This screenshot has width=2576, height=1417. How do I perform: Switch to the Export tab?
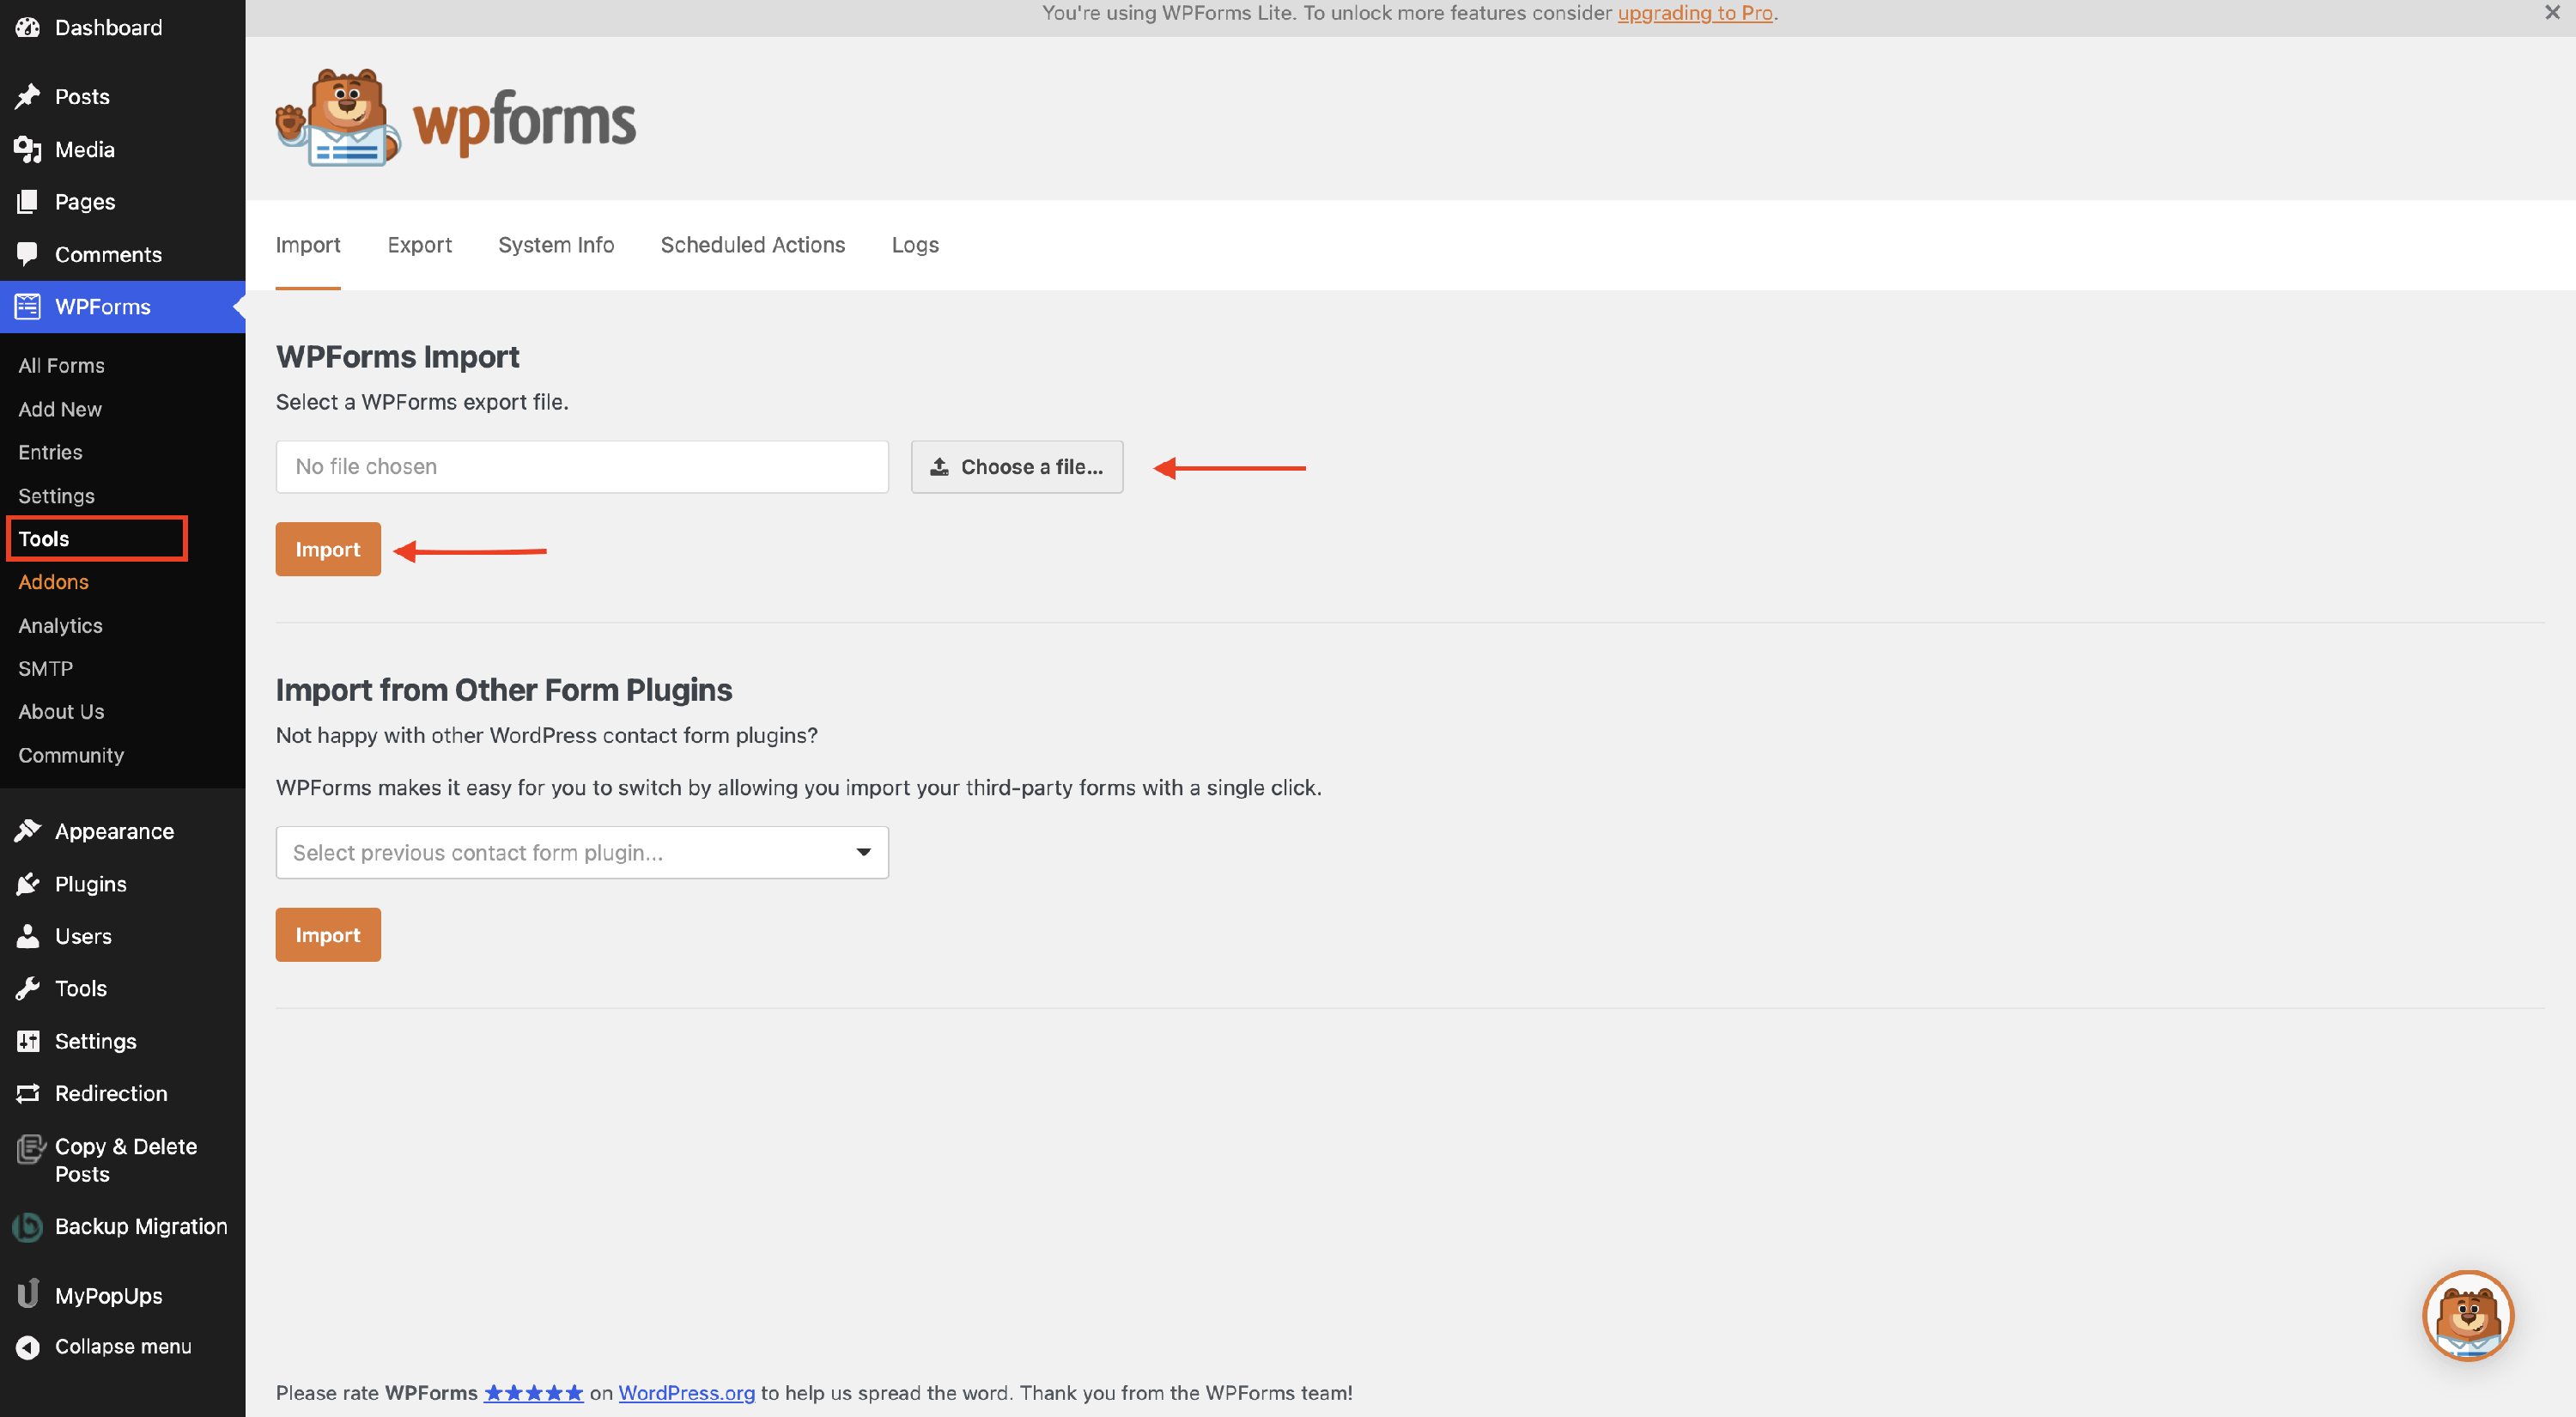(x=419, y=245)
